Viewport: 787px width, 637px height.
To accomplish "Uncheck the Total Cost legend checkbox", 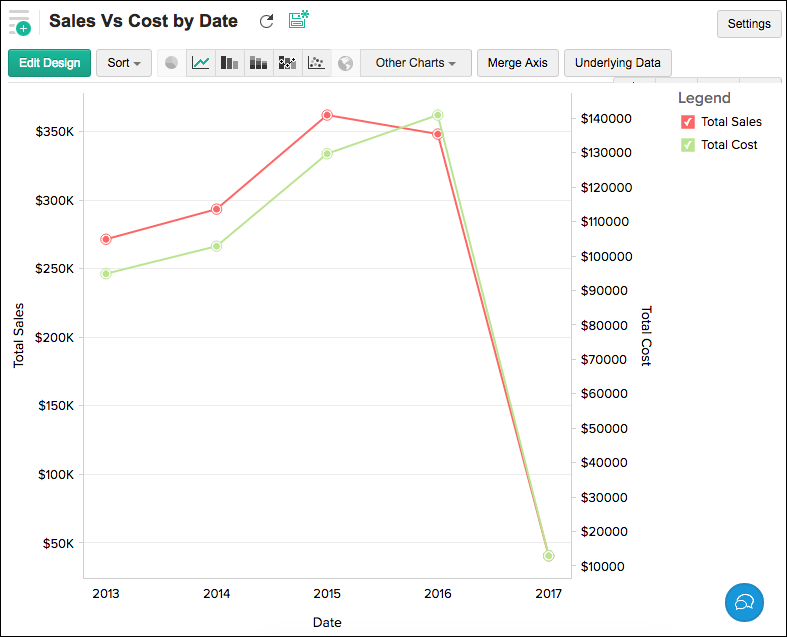I will pos(688,145).
